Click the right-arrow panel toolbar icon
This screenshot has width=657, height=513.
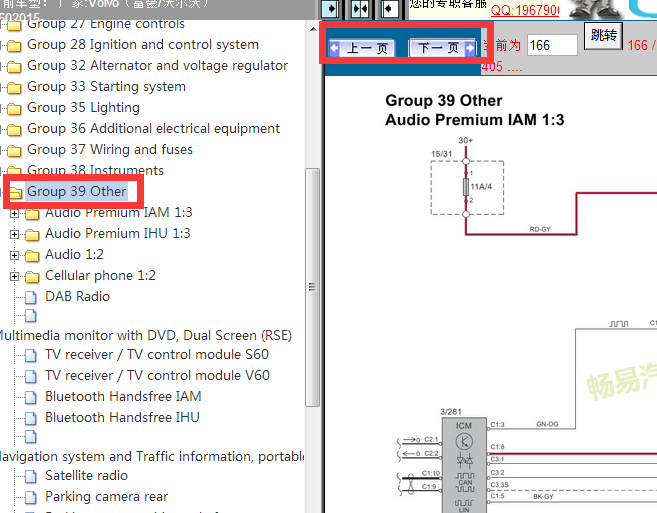[x=330, y=8]
